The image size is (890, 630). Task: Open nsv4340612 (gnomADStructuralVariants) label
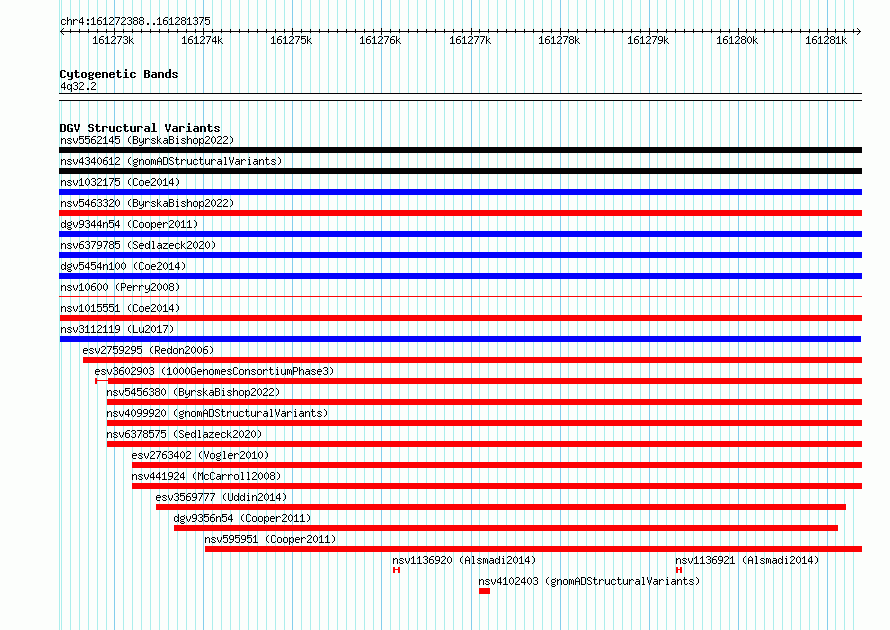click(171, 161)
